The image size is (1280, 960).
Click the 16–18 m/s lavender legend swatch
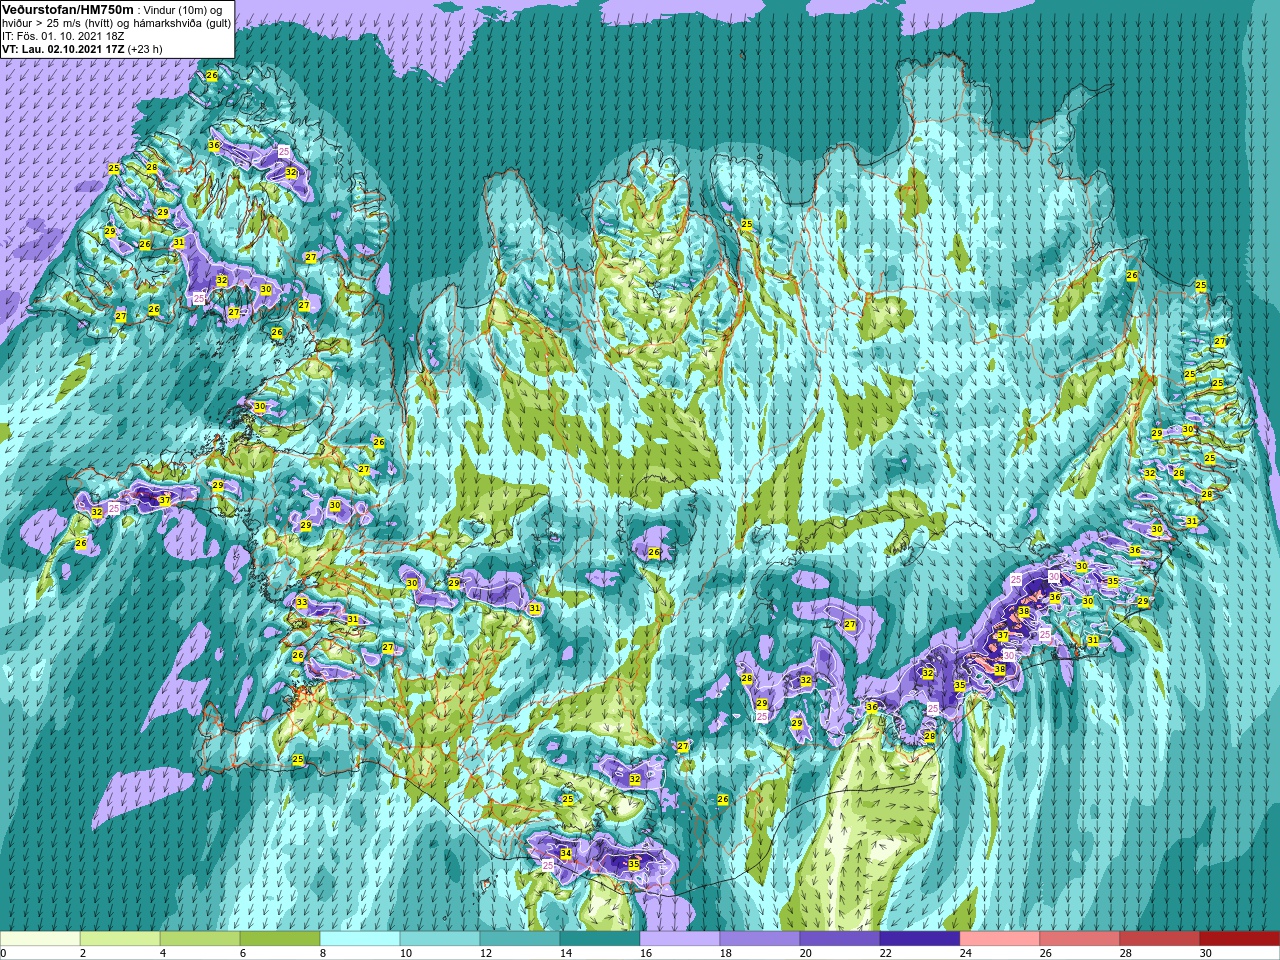point(680,939)
